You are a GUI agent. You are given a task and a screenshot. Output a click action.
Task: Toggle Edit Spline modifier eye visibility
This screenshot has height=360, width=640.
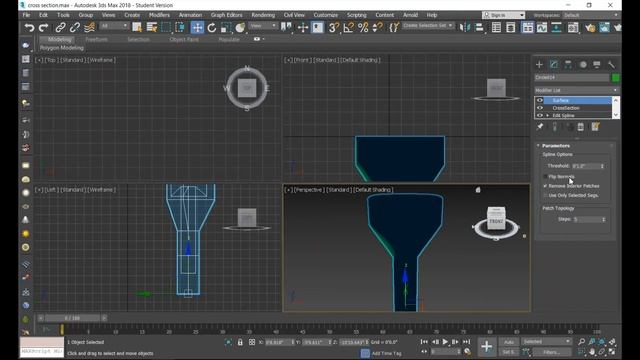(x=540, y=115)
